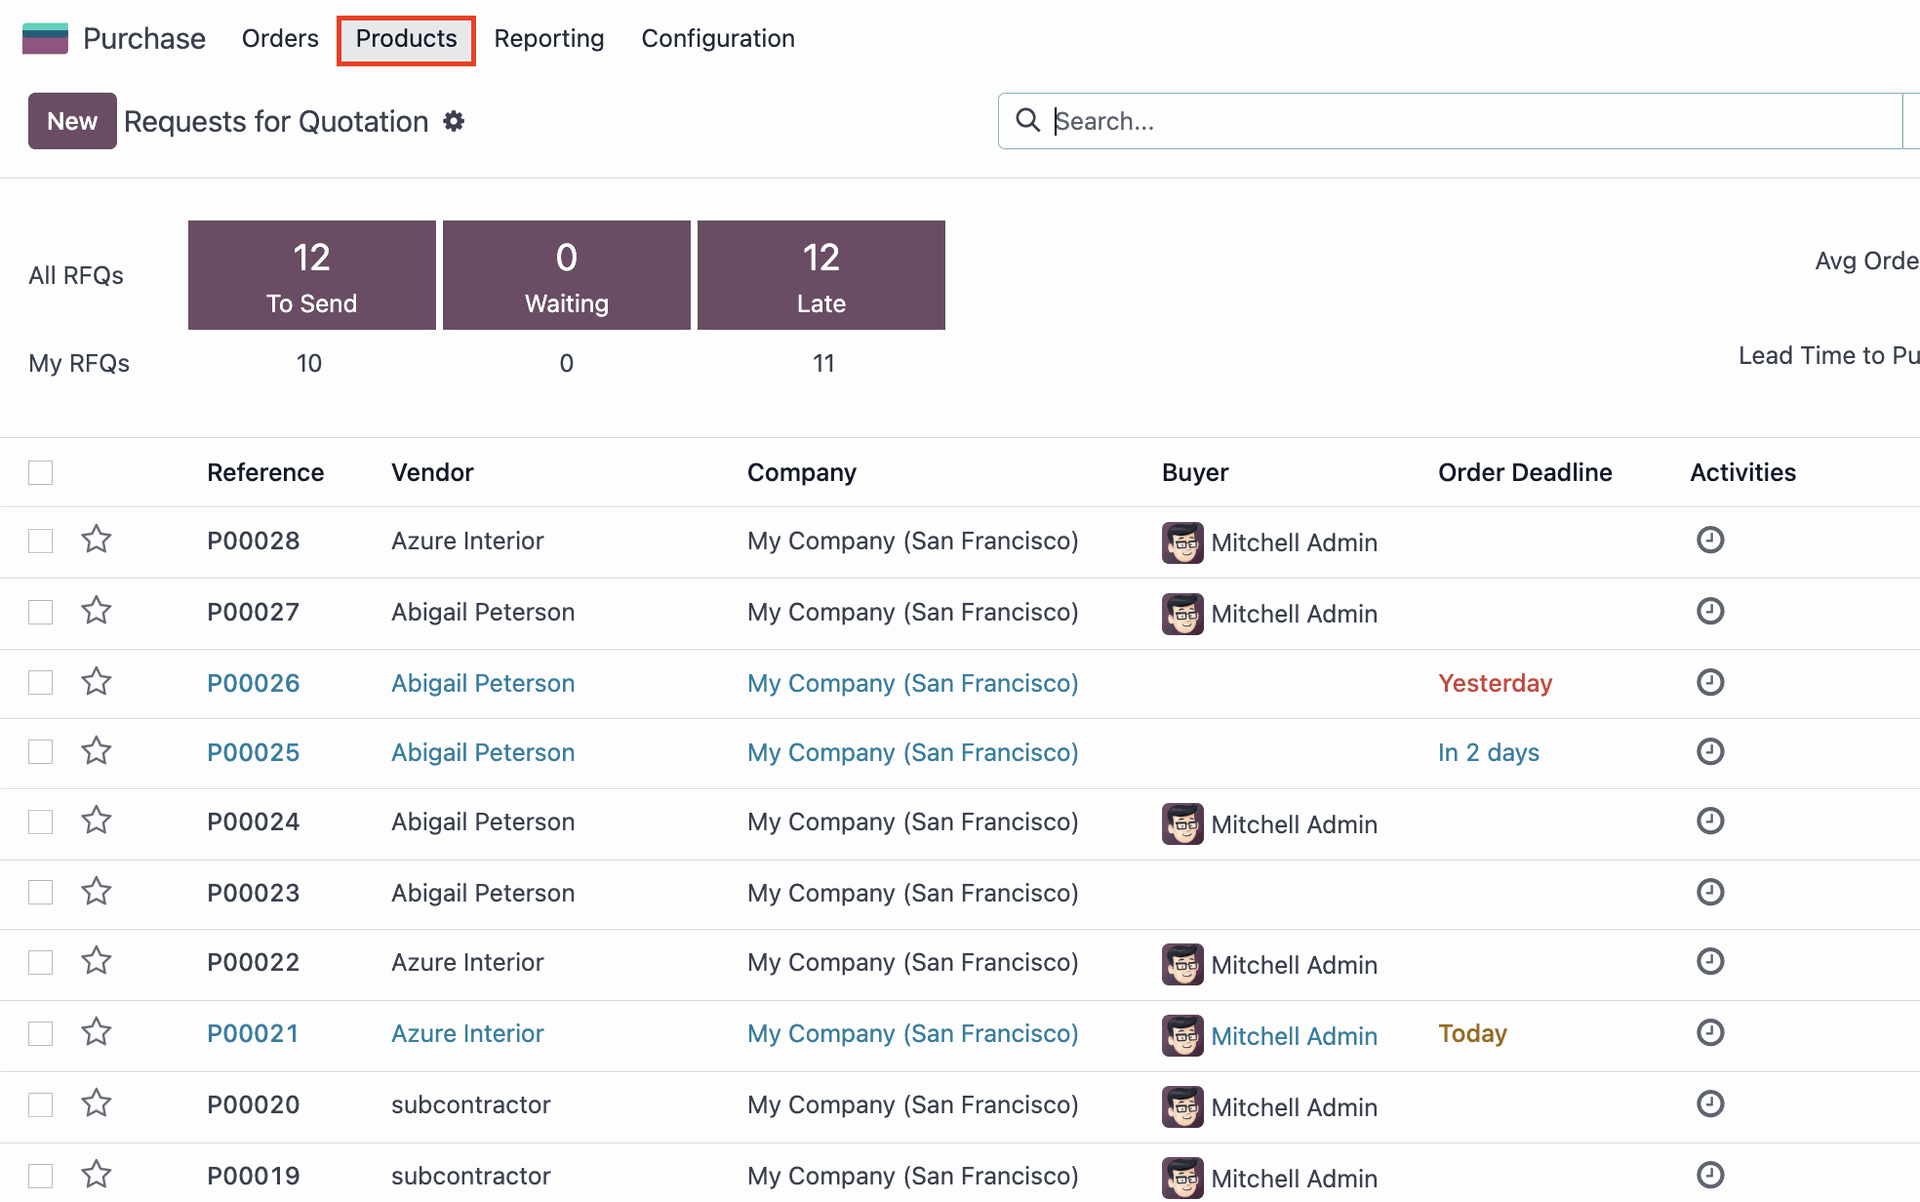Open the Products menu
Screen dimensions: 1920x1202
pos(406,39)
